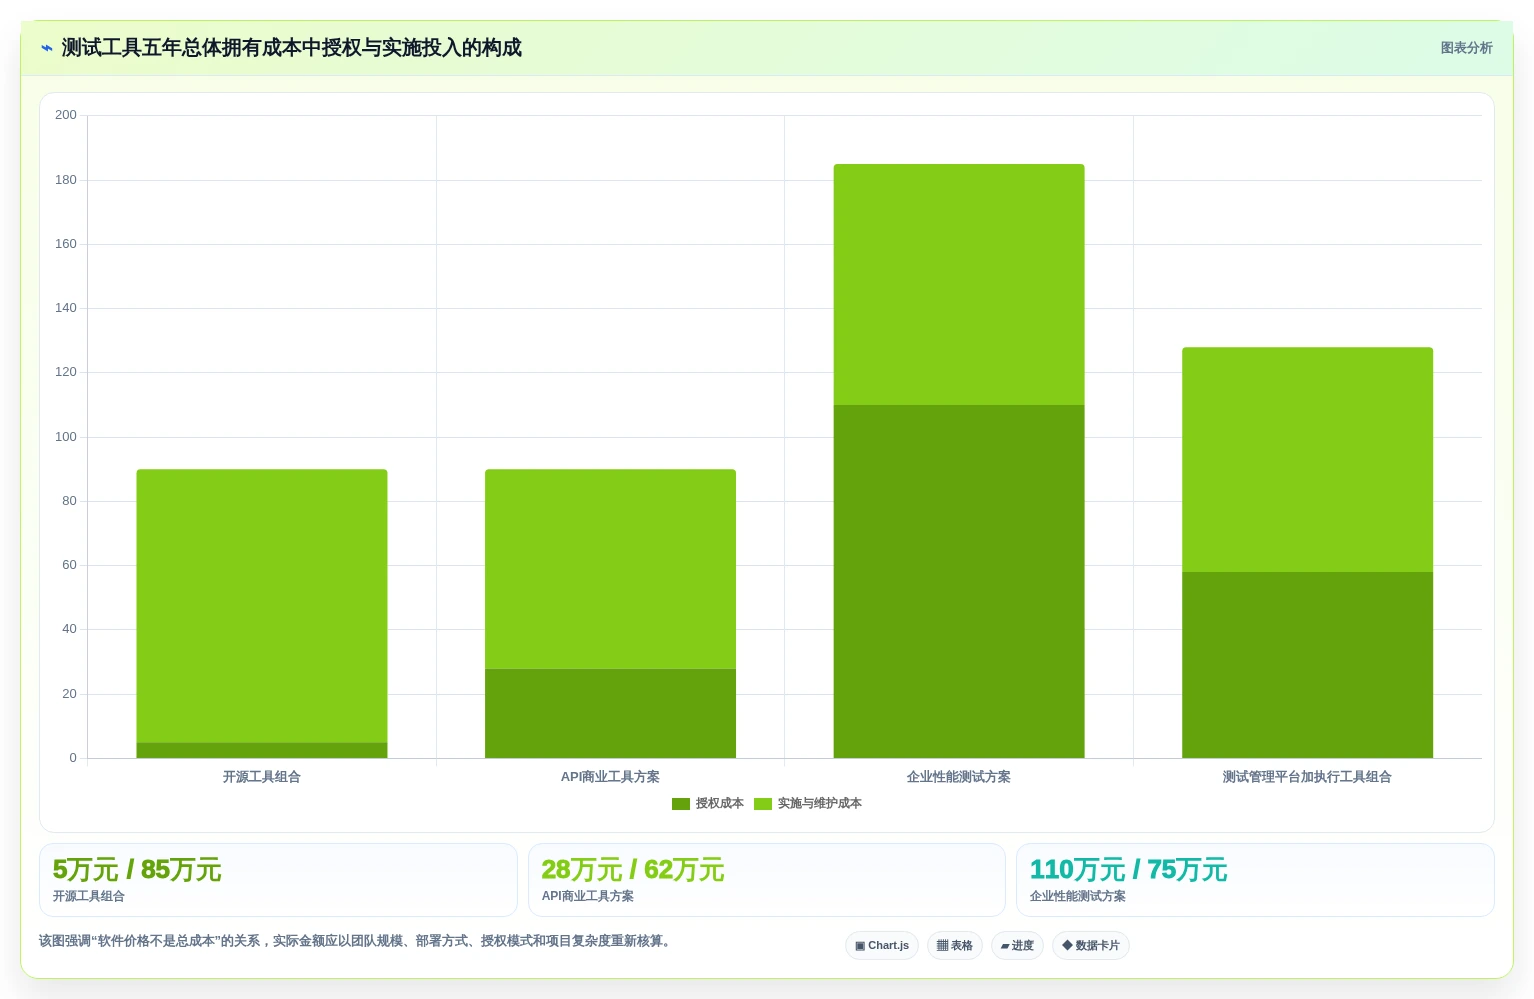Viewport: 1534px width, 999px height.
Task: Toggle the 授权成本 legend item
Action: [x=708, y=803]
